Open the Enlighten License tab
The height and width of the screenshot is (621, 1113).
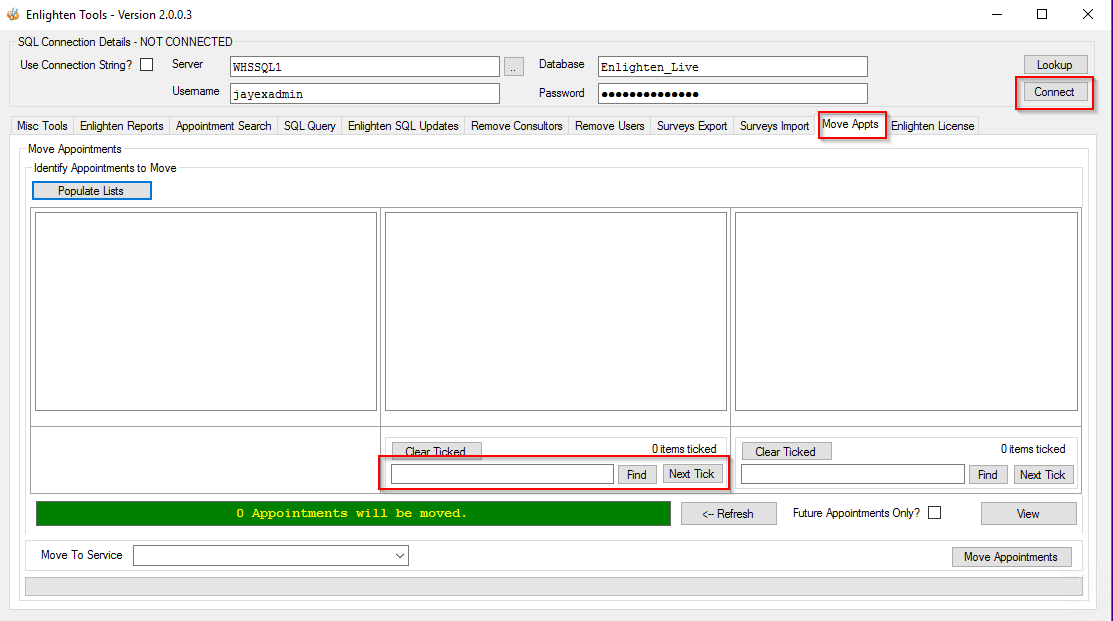click(933, 126)
